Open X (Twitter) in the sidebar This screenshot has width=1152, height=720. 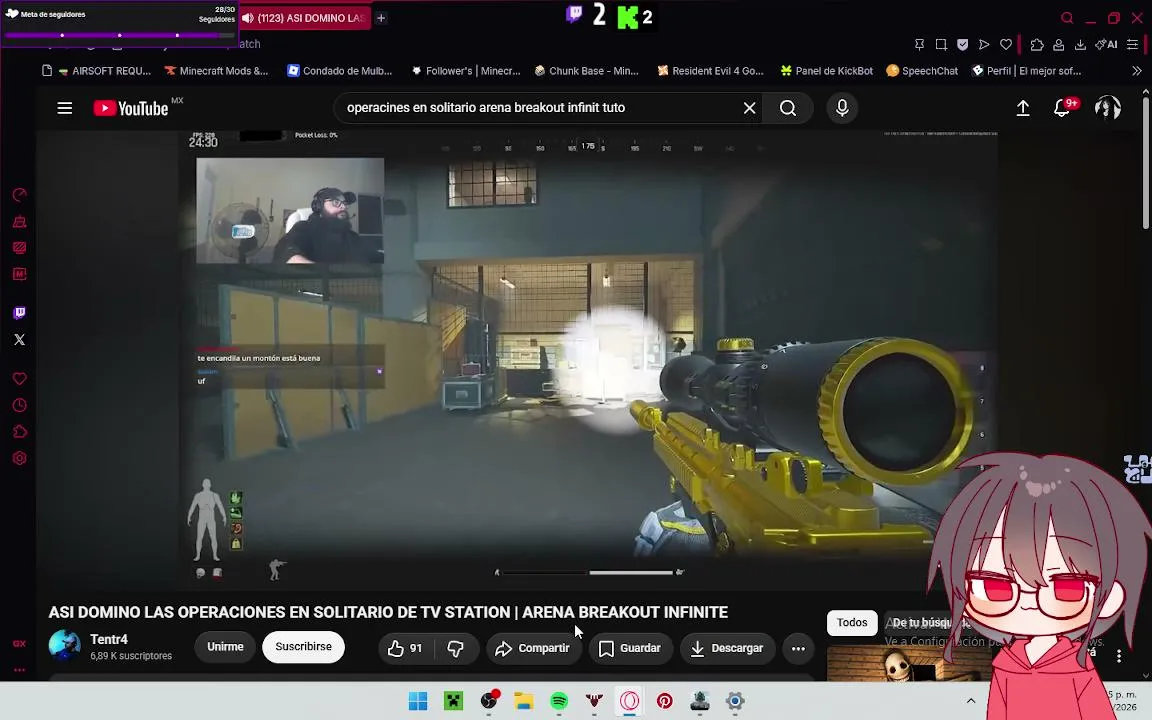(x=20, y=339)
